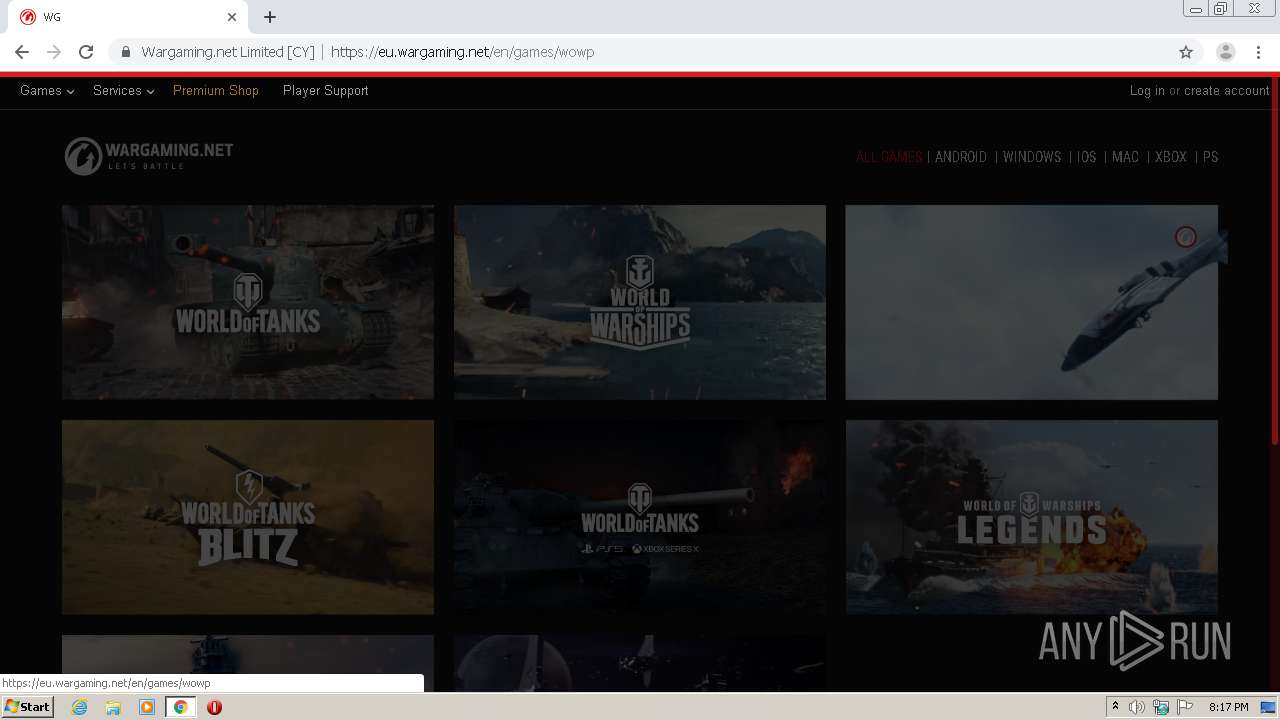1280x720 pixels.
Task: Click the Wargaming.net logo
Action: coord(149,156)
